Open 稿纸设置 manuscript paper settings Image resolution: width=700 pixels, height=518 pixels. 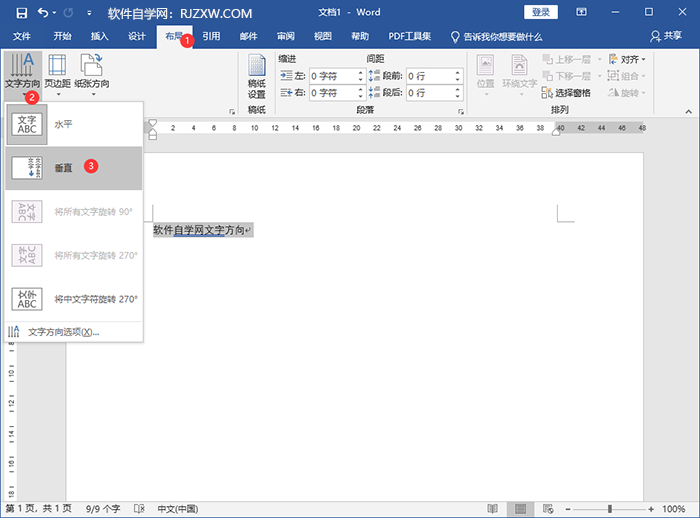point(257,76)
